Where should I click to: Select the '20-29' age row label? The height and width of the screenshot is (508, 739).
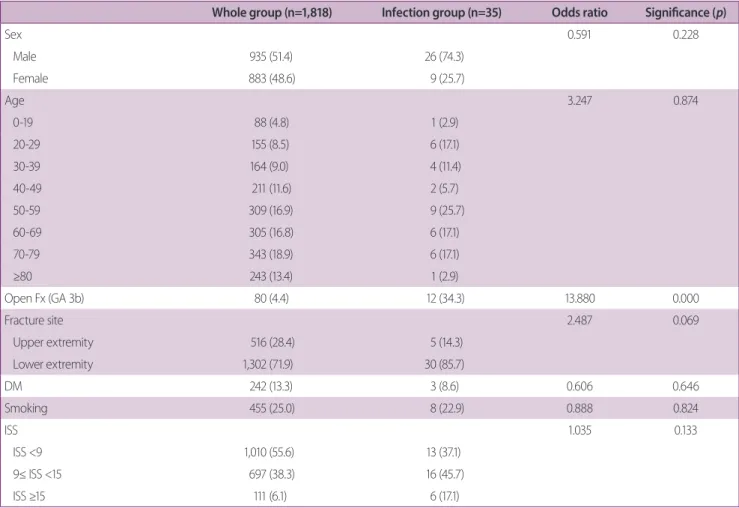click(x=26, y=144)
